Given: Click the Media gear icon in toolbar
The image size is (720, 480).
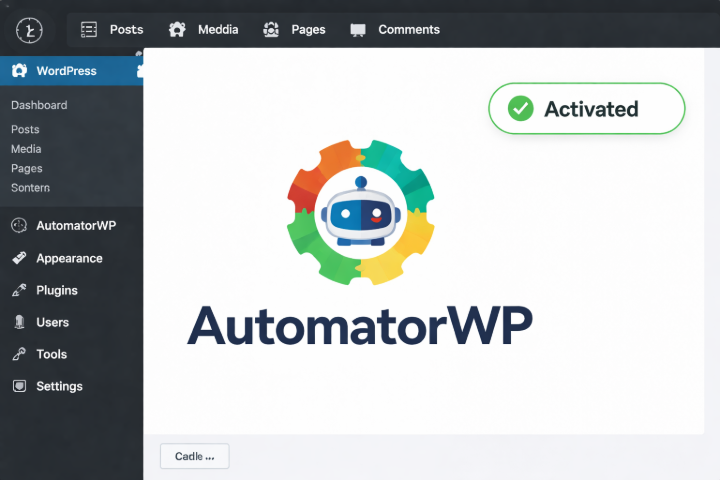Looking at the screenshot, I should tap(177, 29).
